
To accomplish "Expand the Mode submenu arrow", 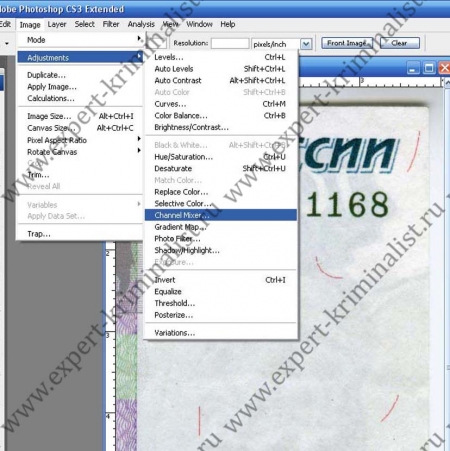I will click(x=139, y=39).
